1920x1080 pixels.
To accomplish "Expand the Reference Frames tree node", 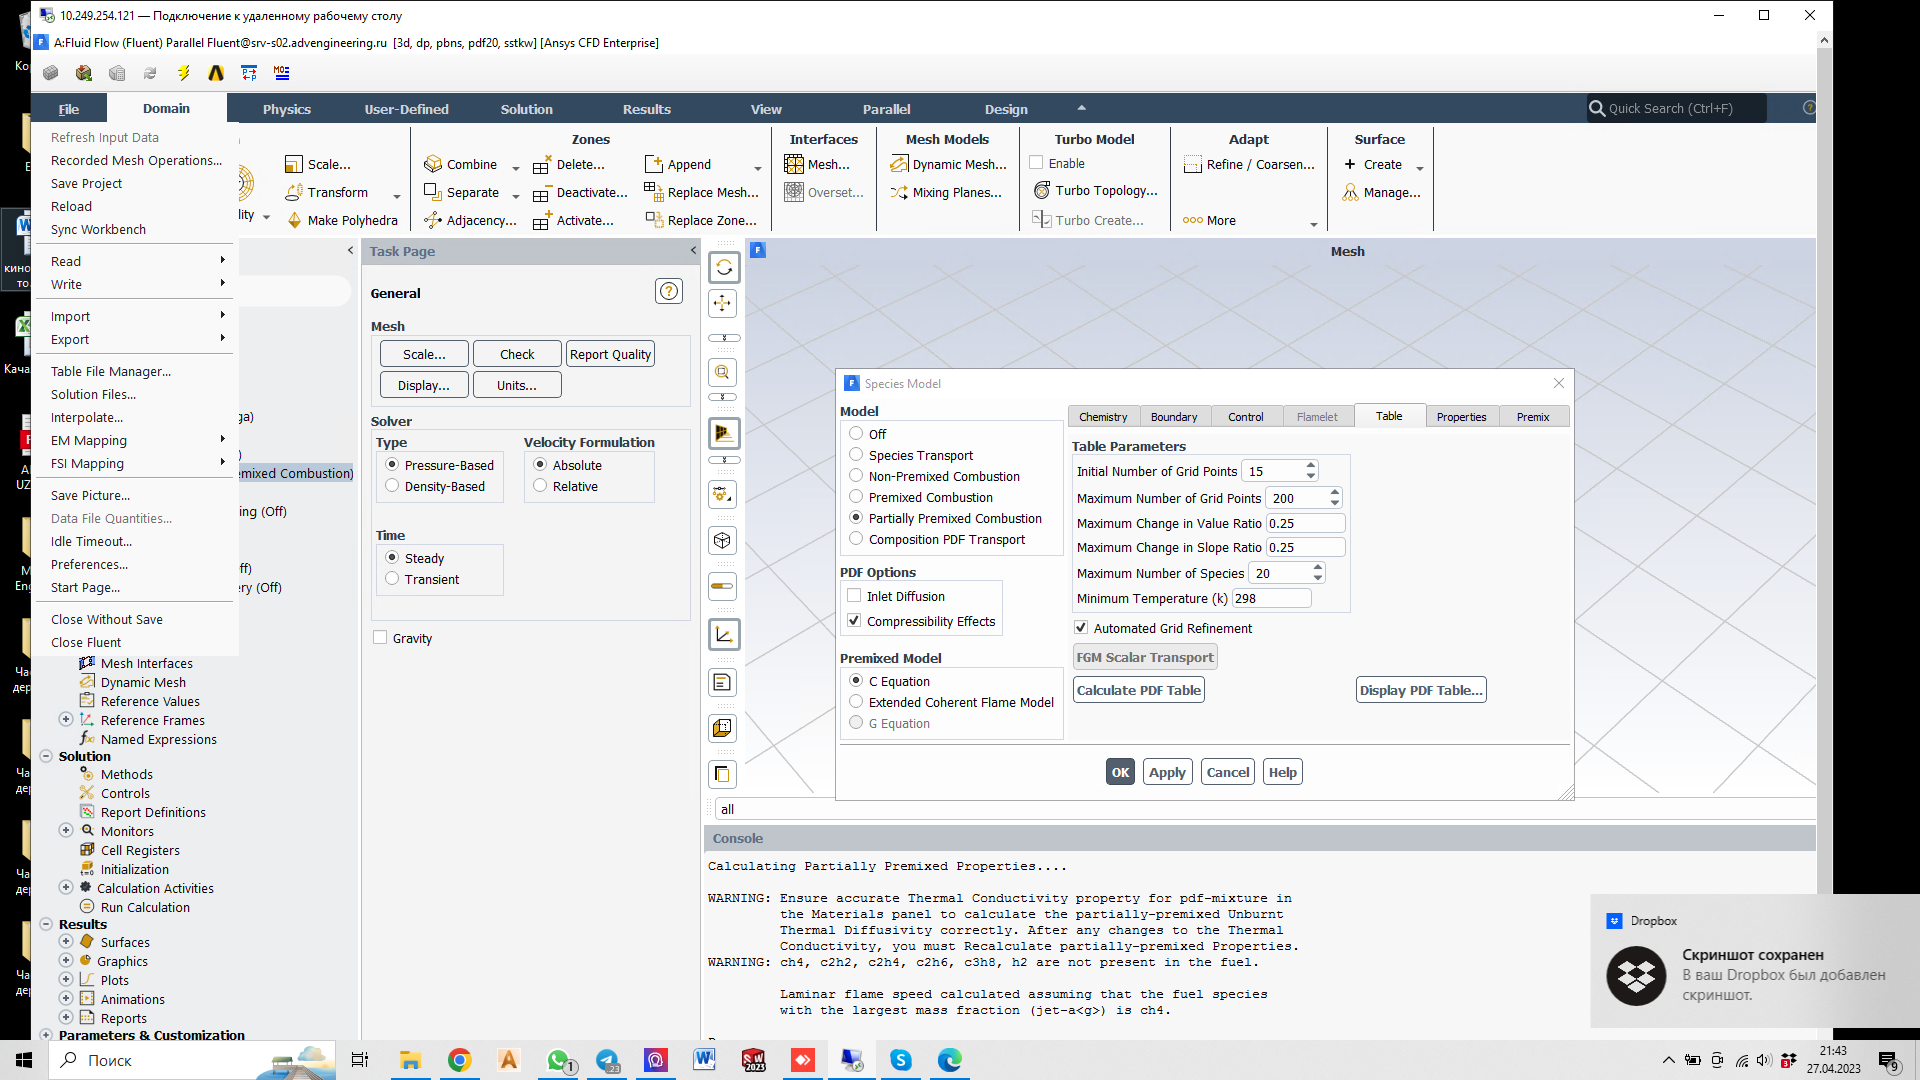I will point(66,720).
